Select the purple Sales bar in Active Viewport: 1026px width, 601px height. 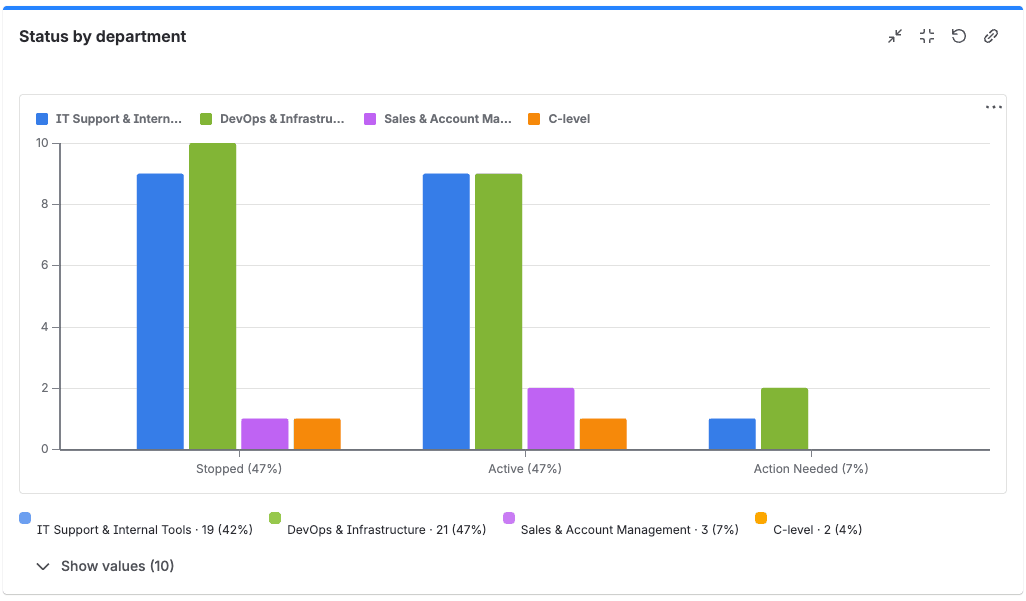pyautogui.click(x=551, y=419)
